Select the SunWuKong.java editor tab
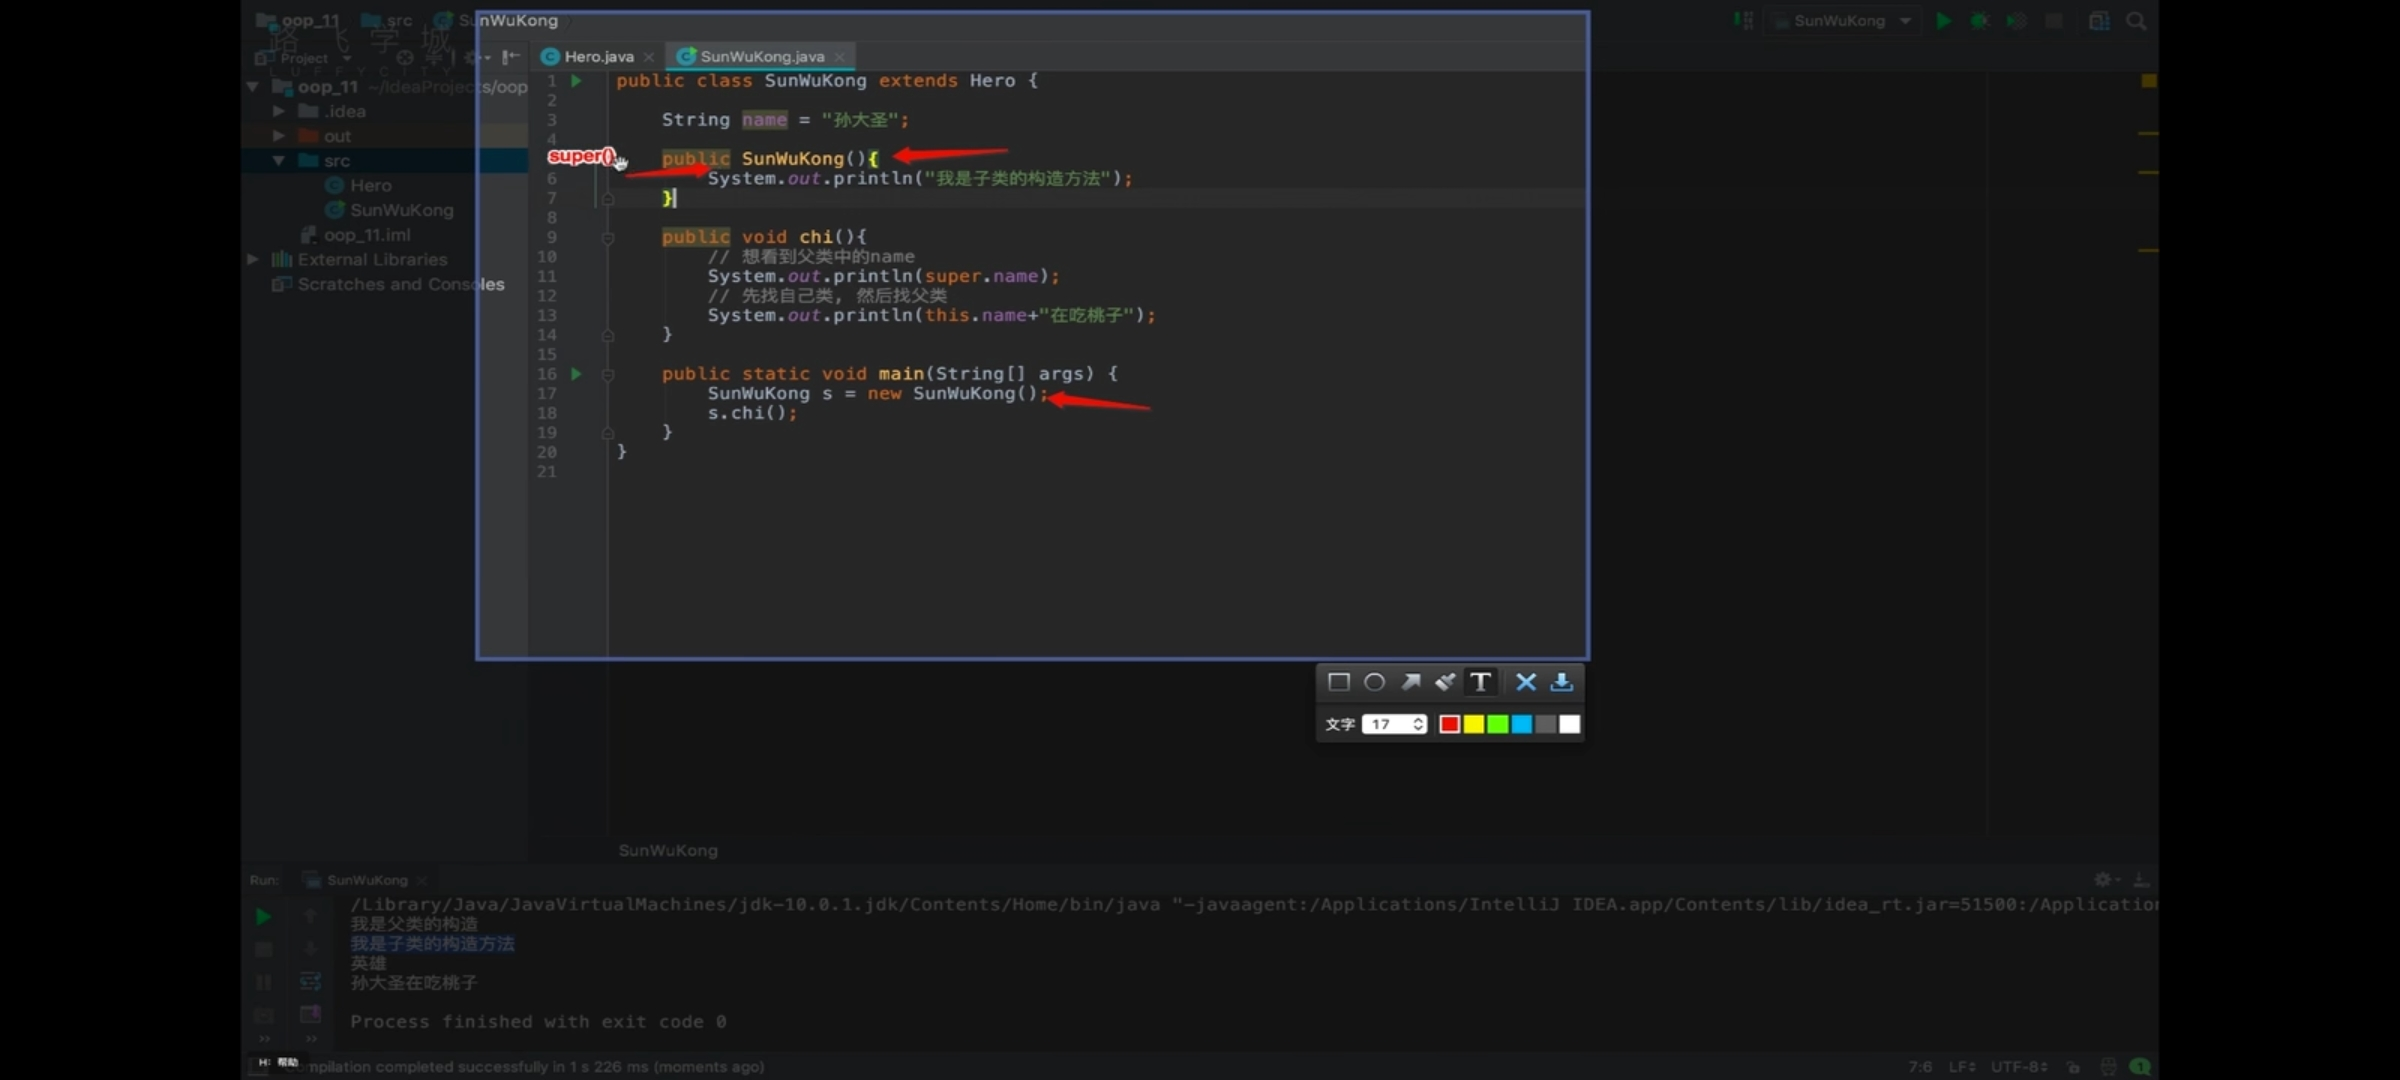Image resolution: width=2400 pixels, height=1080 pixels. click(x=761, y=57)
